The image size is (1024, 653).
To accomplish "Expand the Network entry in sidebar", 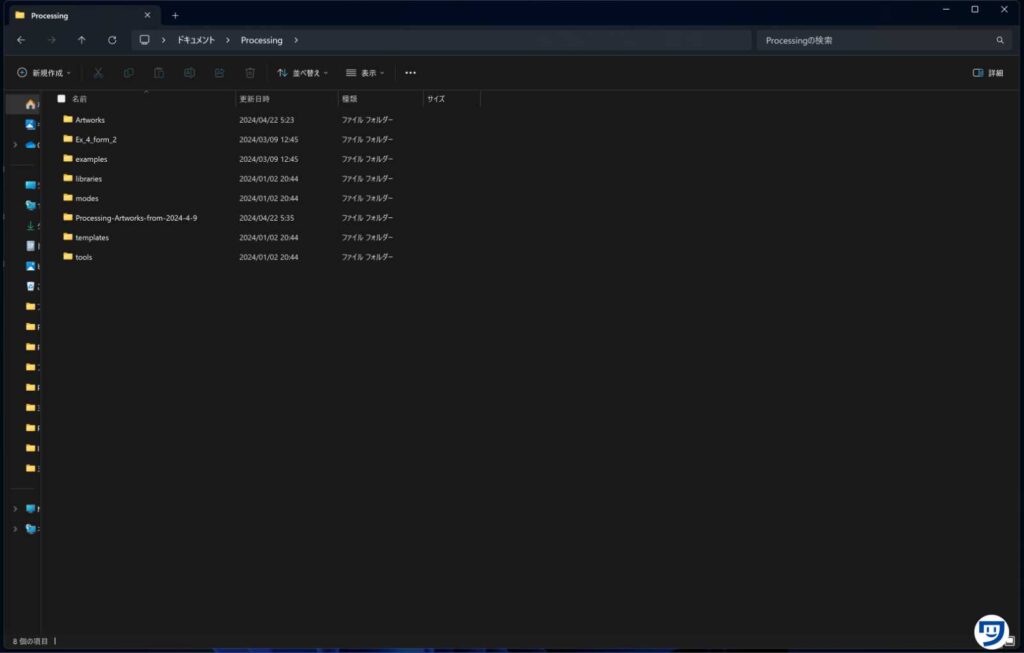I will 15,528.
